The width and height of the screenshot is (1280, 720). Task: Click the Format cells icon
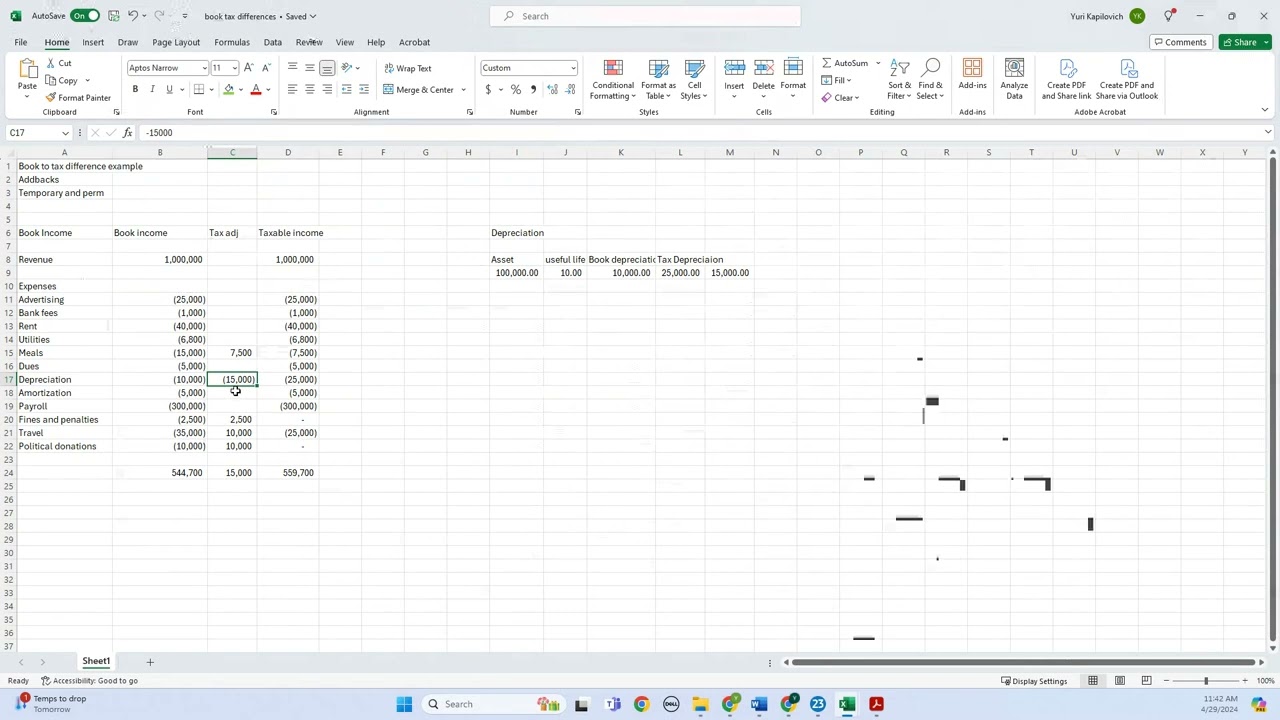pos(793,68)
